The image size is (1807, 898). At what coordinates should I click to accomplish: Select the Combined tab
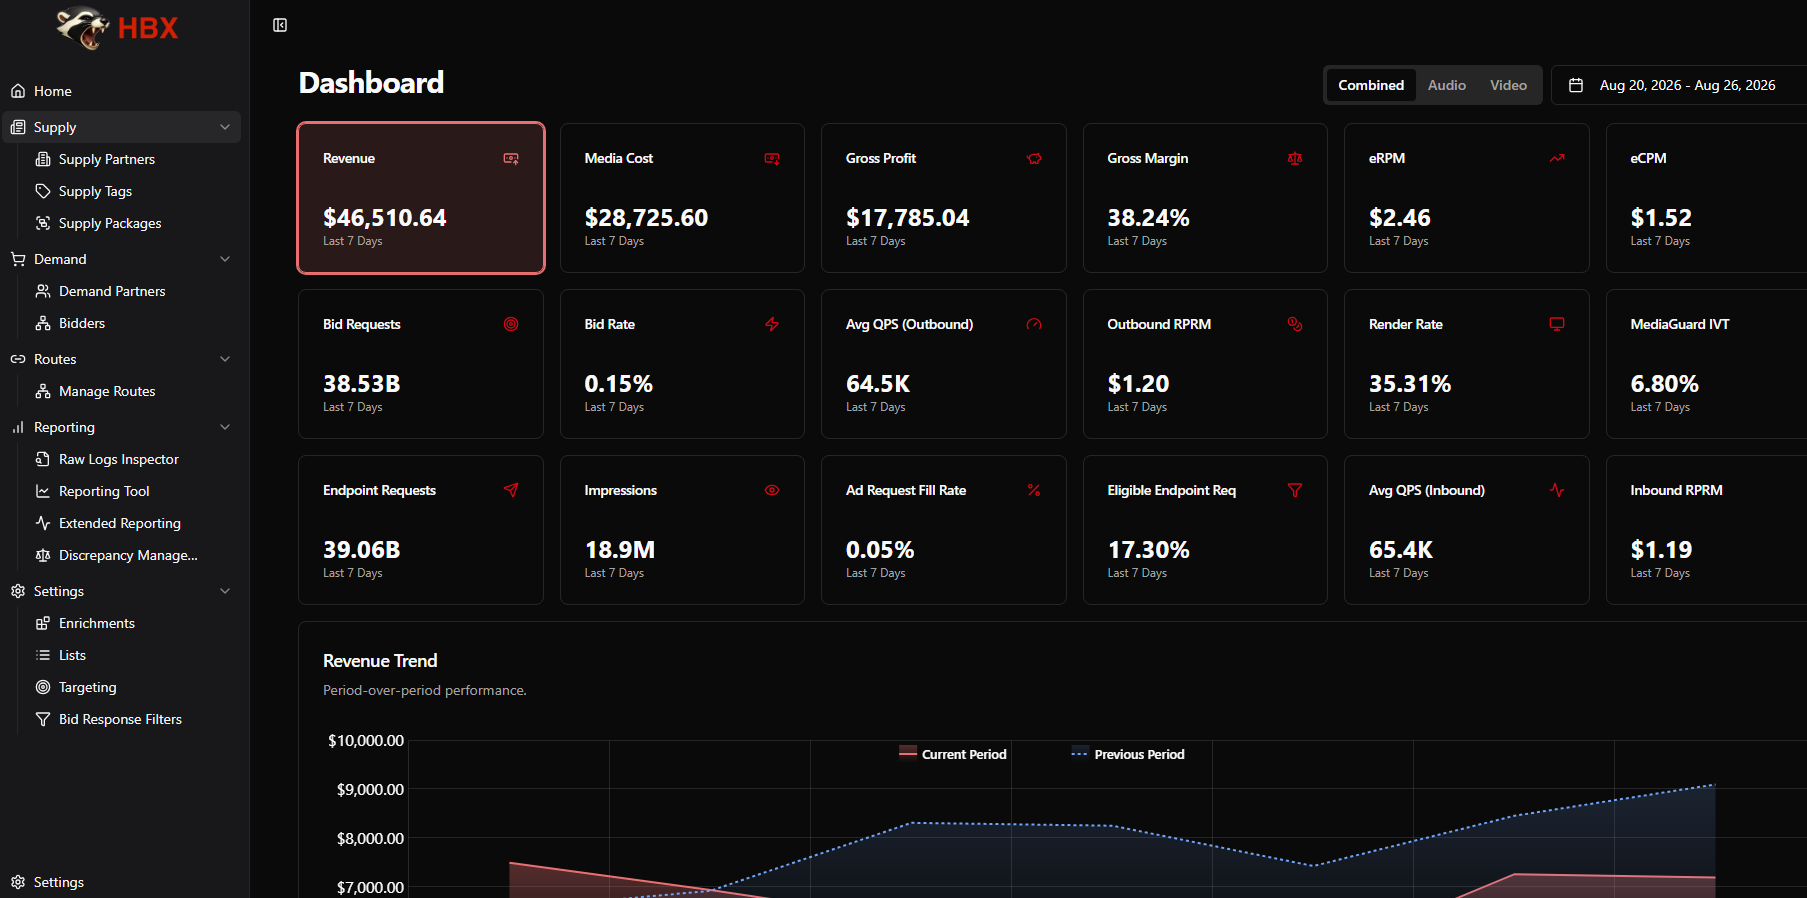[1371, 86]
